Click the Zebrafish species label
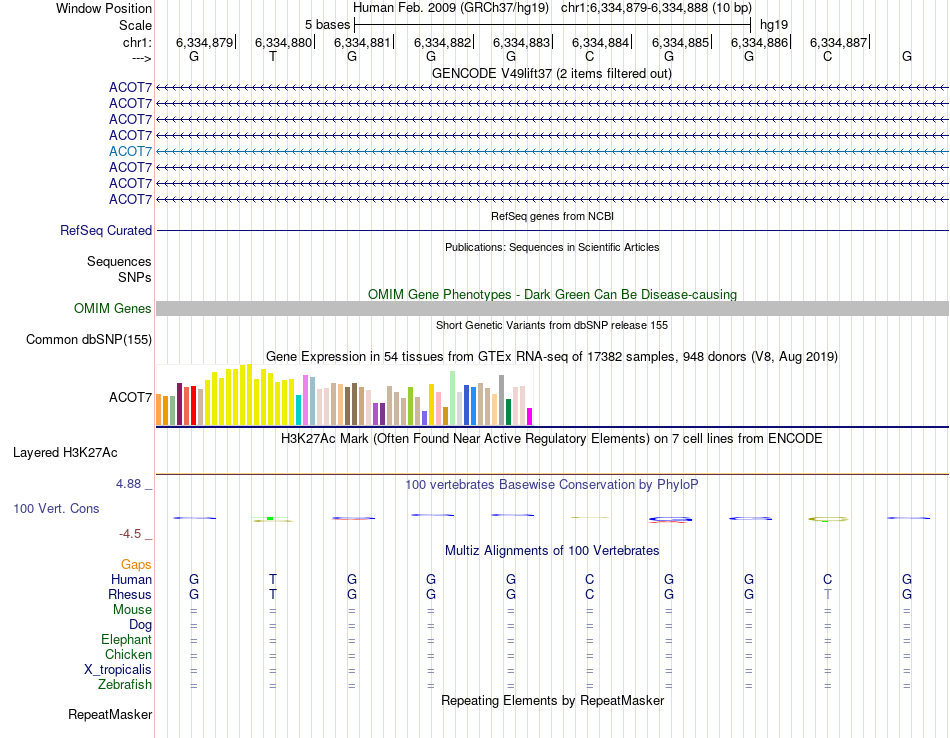Viewport: 950px width, 738px height. click(125, 685)
